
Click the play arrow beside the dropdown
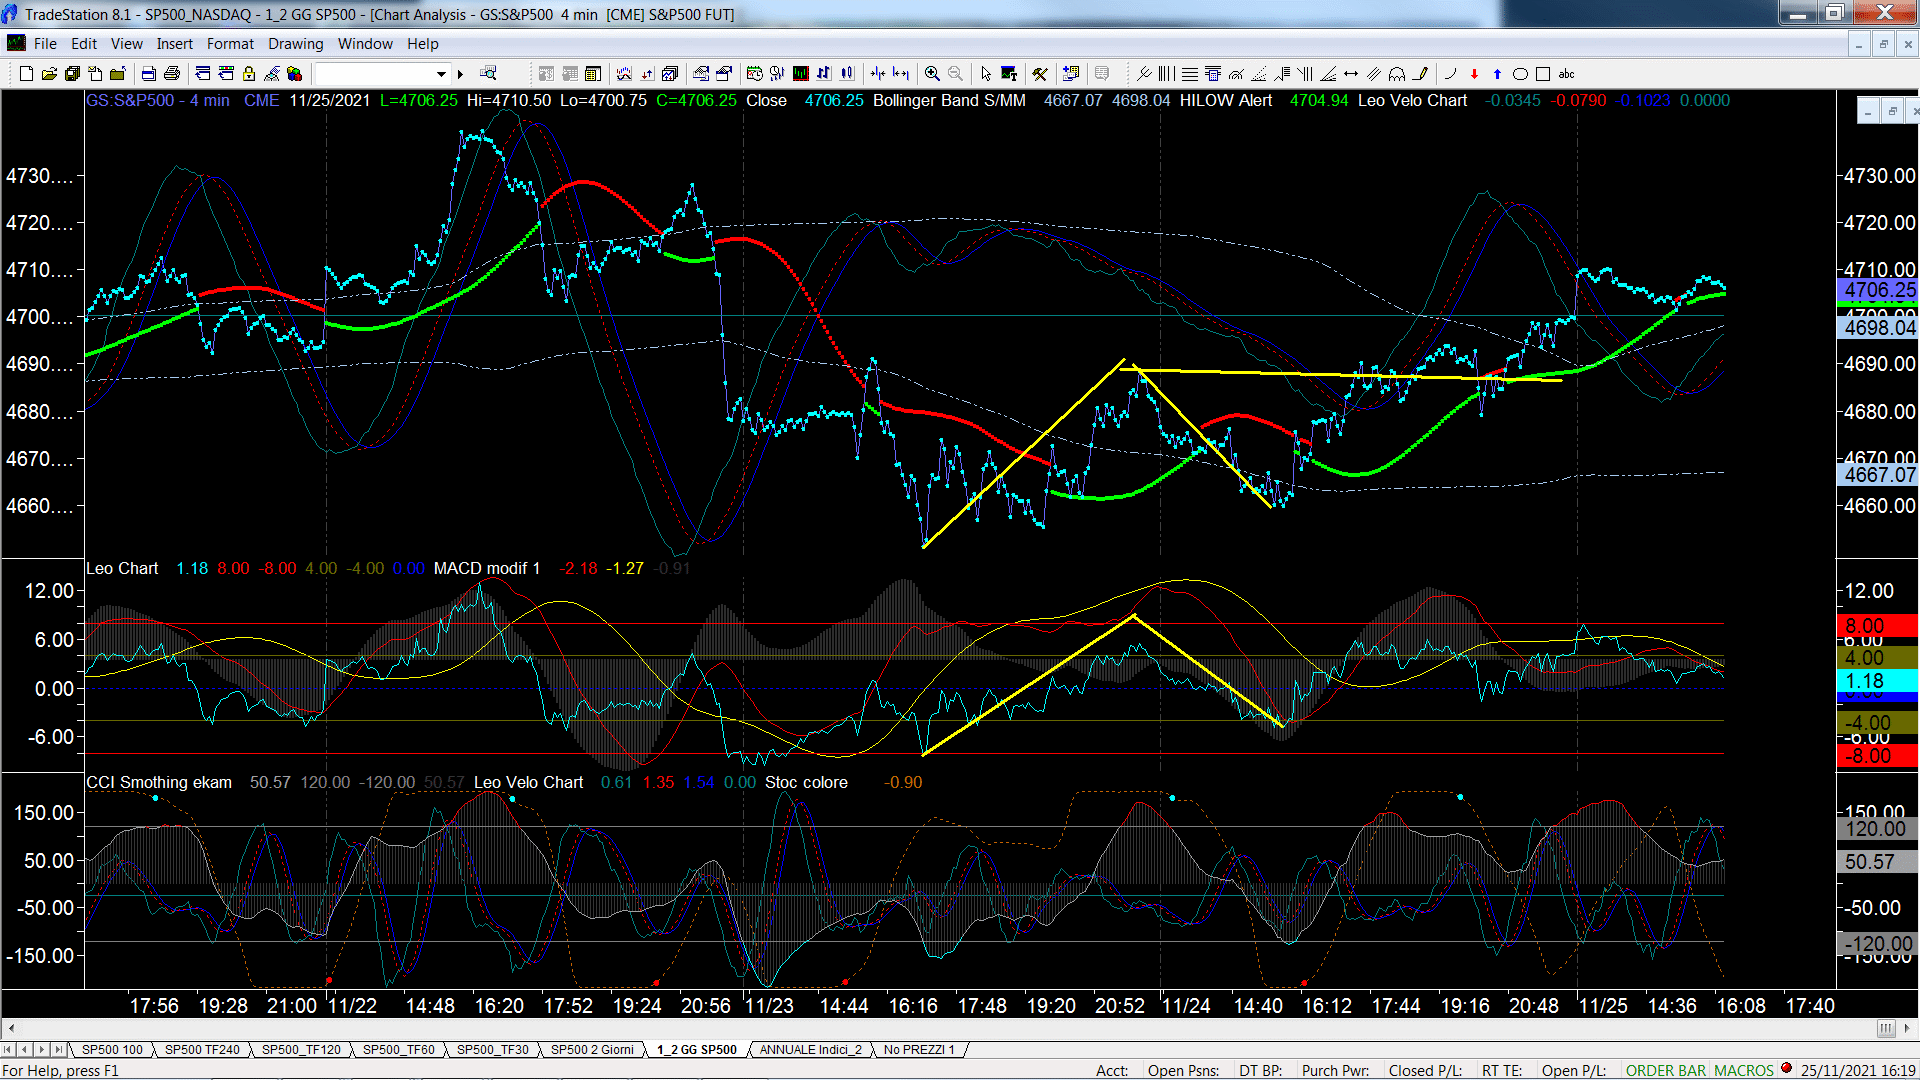tap(461, 74)
